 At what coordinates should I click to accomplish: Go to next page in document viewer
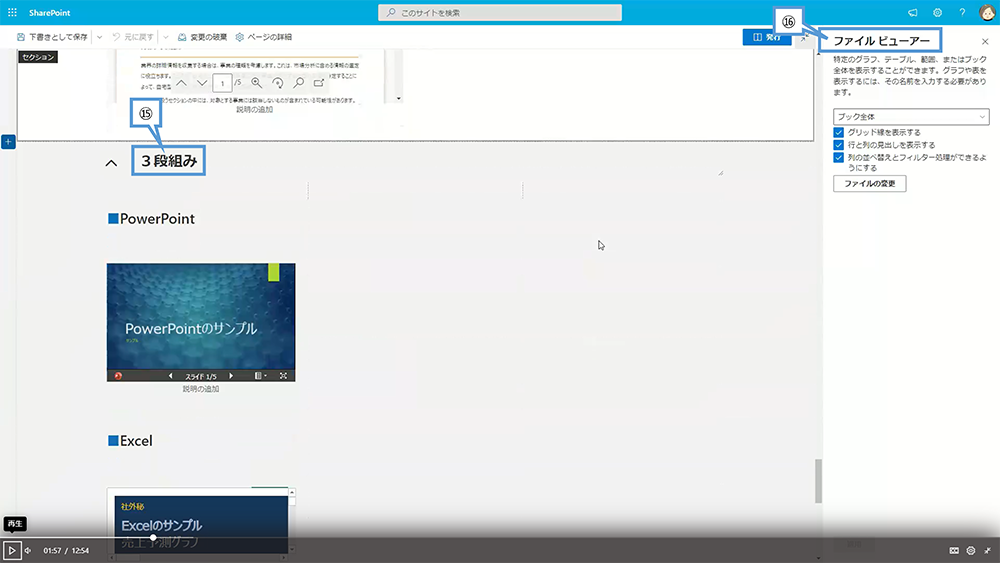tap(202, 83)
